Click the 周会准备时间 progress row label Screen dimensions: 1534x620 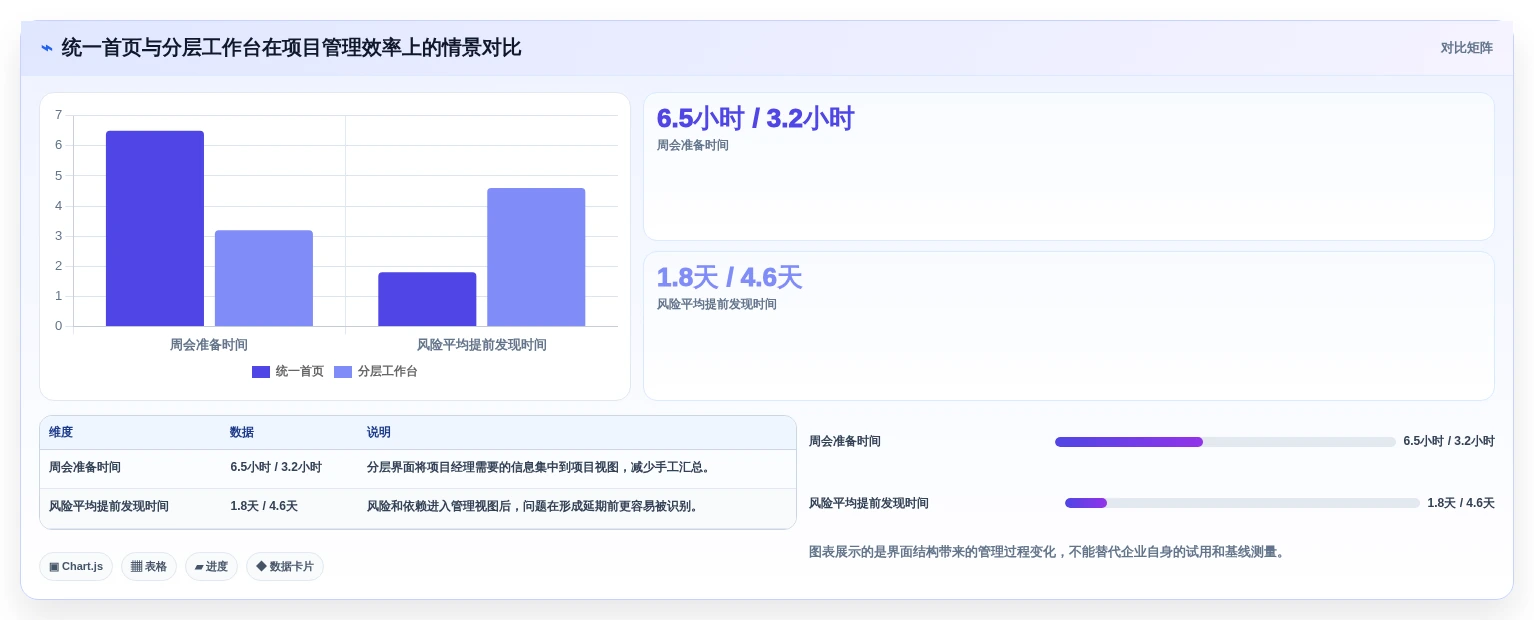coord(845,442)
